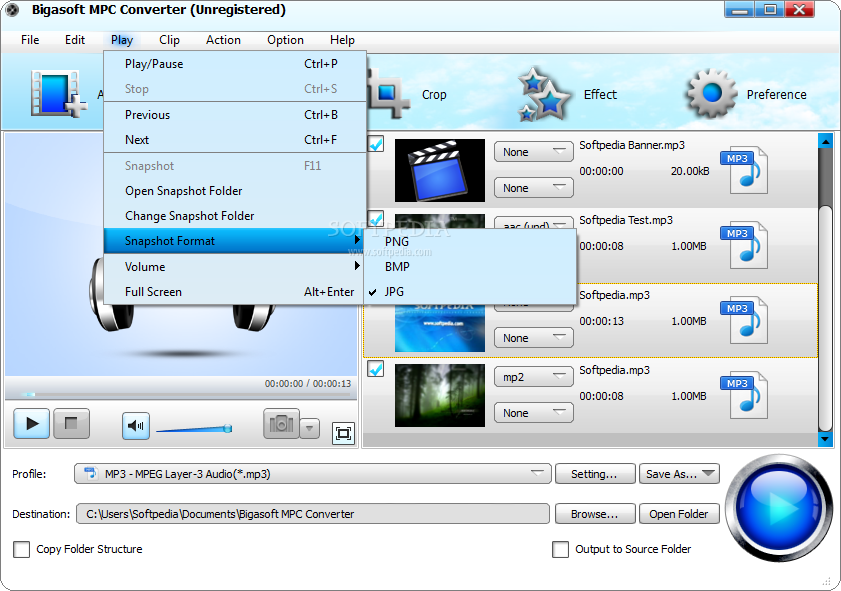Open the None dropdown in the highlighted Softpedia.mp3 row
Image resolution: width=841 pixels, height=591 pixels.
point(534,338)
